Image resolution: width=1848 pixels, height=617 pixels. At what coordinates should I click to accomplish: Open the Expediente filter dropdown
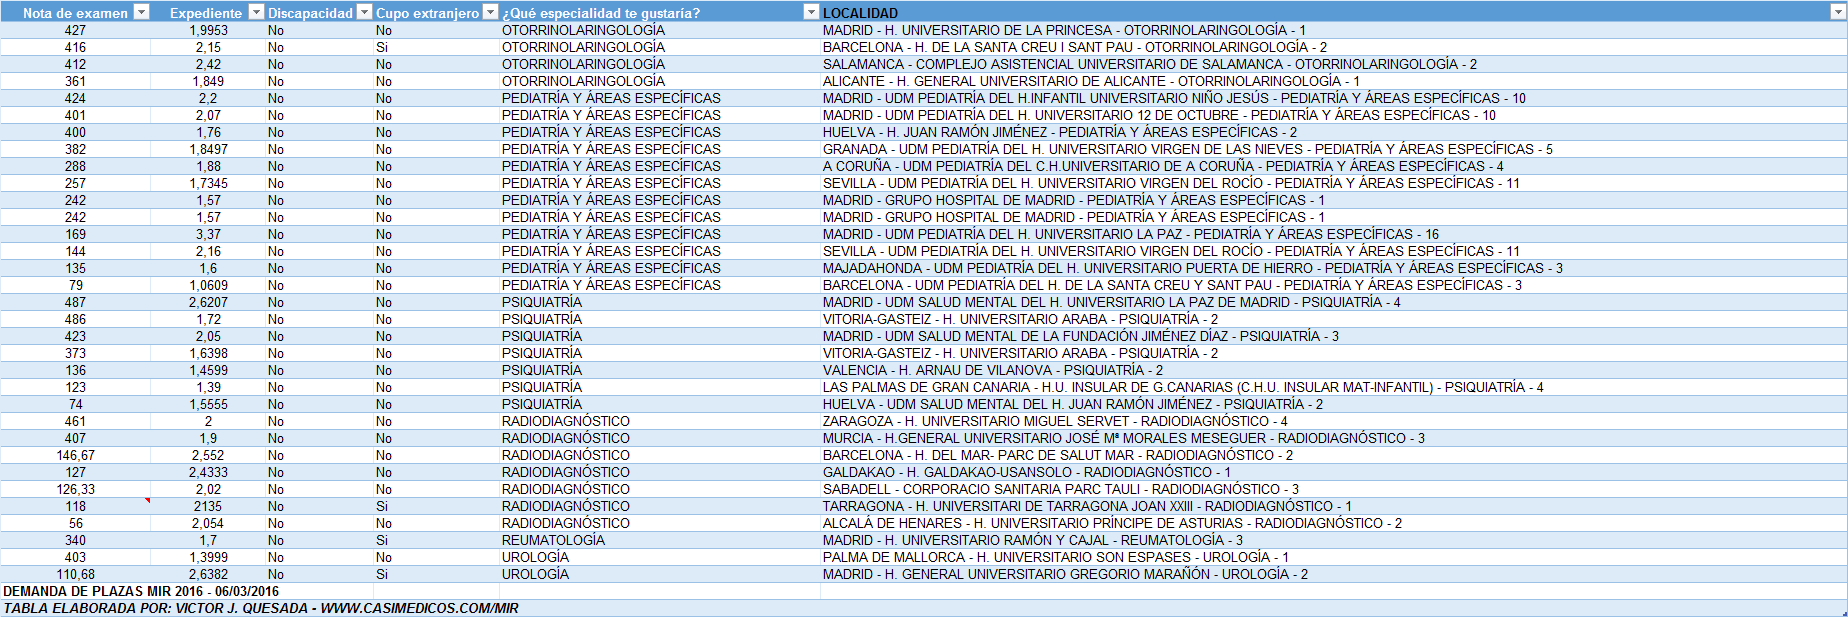coord(256,12)
